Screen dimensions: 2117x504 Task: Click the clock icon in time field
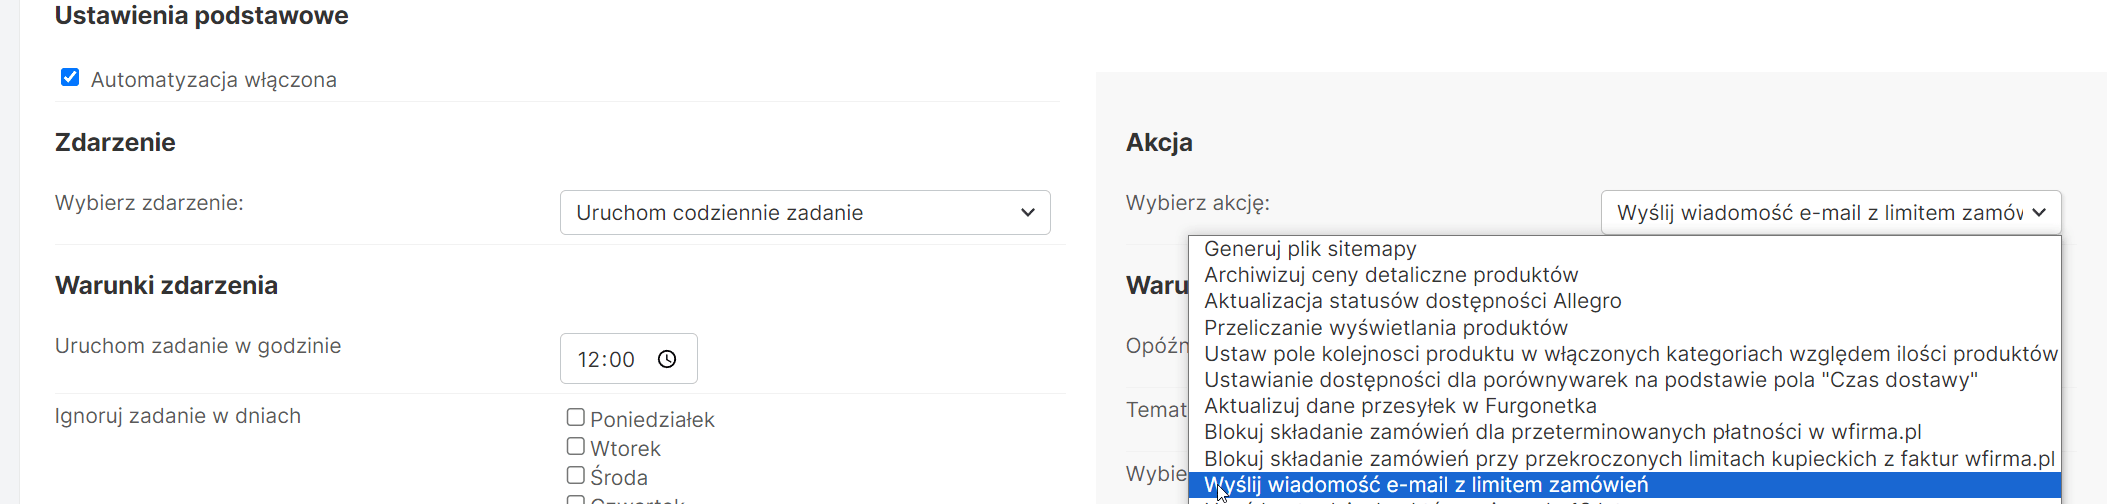tap(667, 359)
